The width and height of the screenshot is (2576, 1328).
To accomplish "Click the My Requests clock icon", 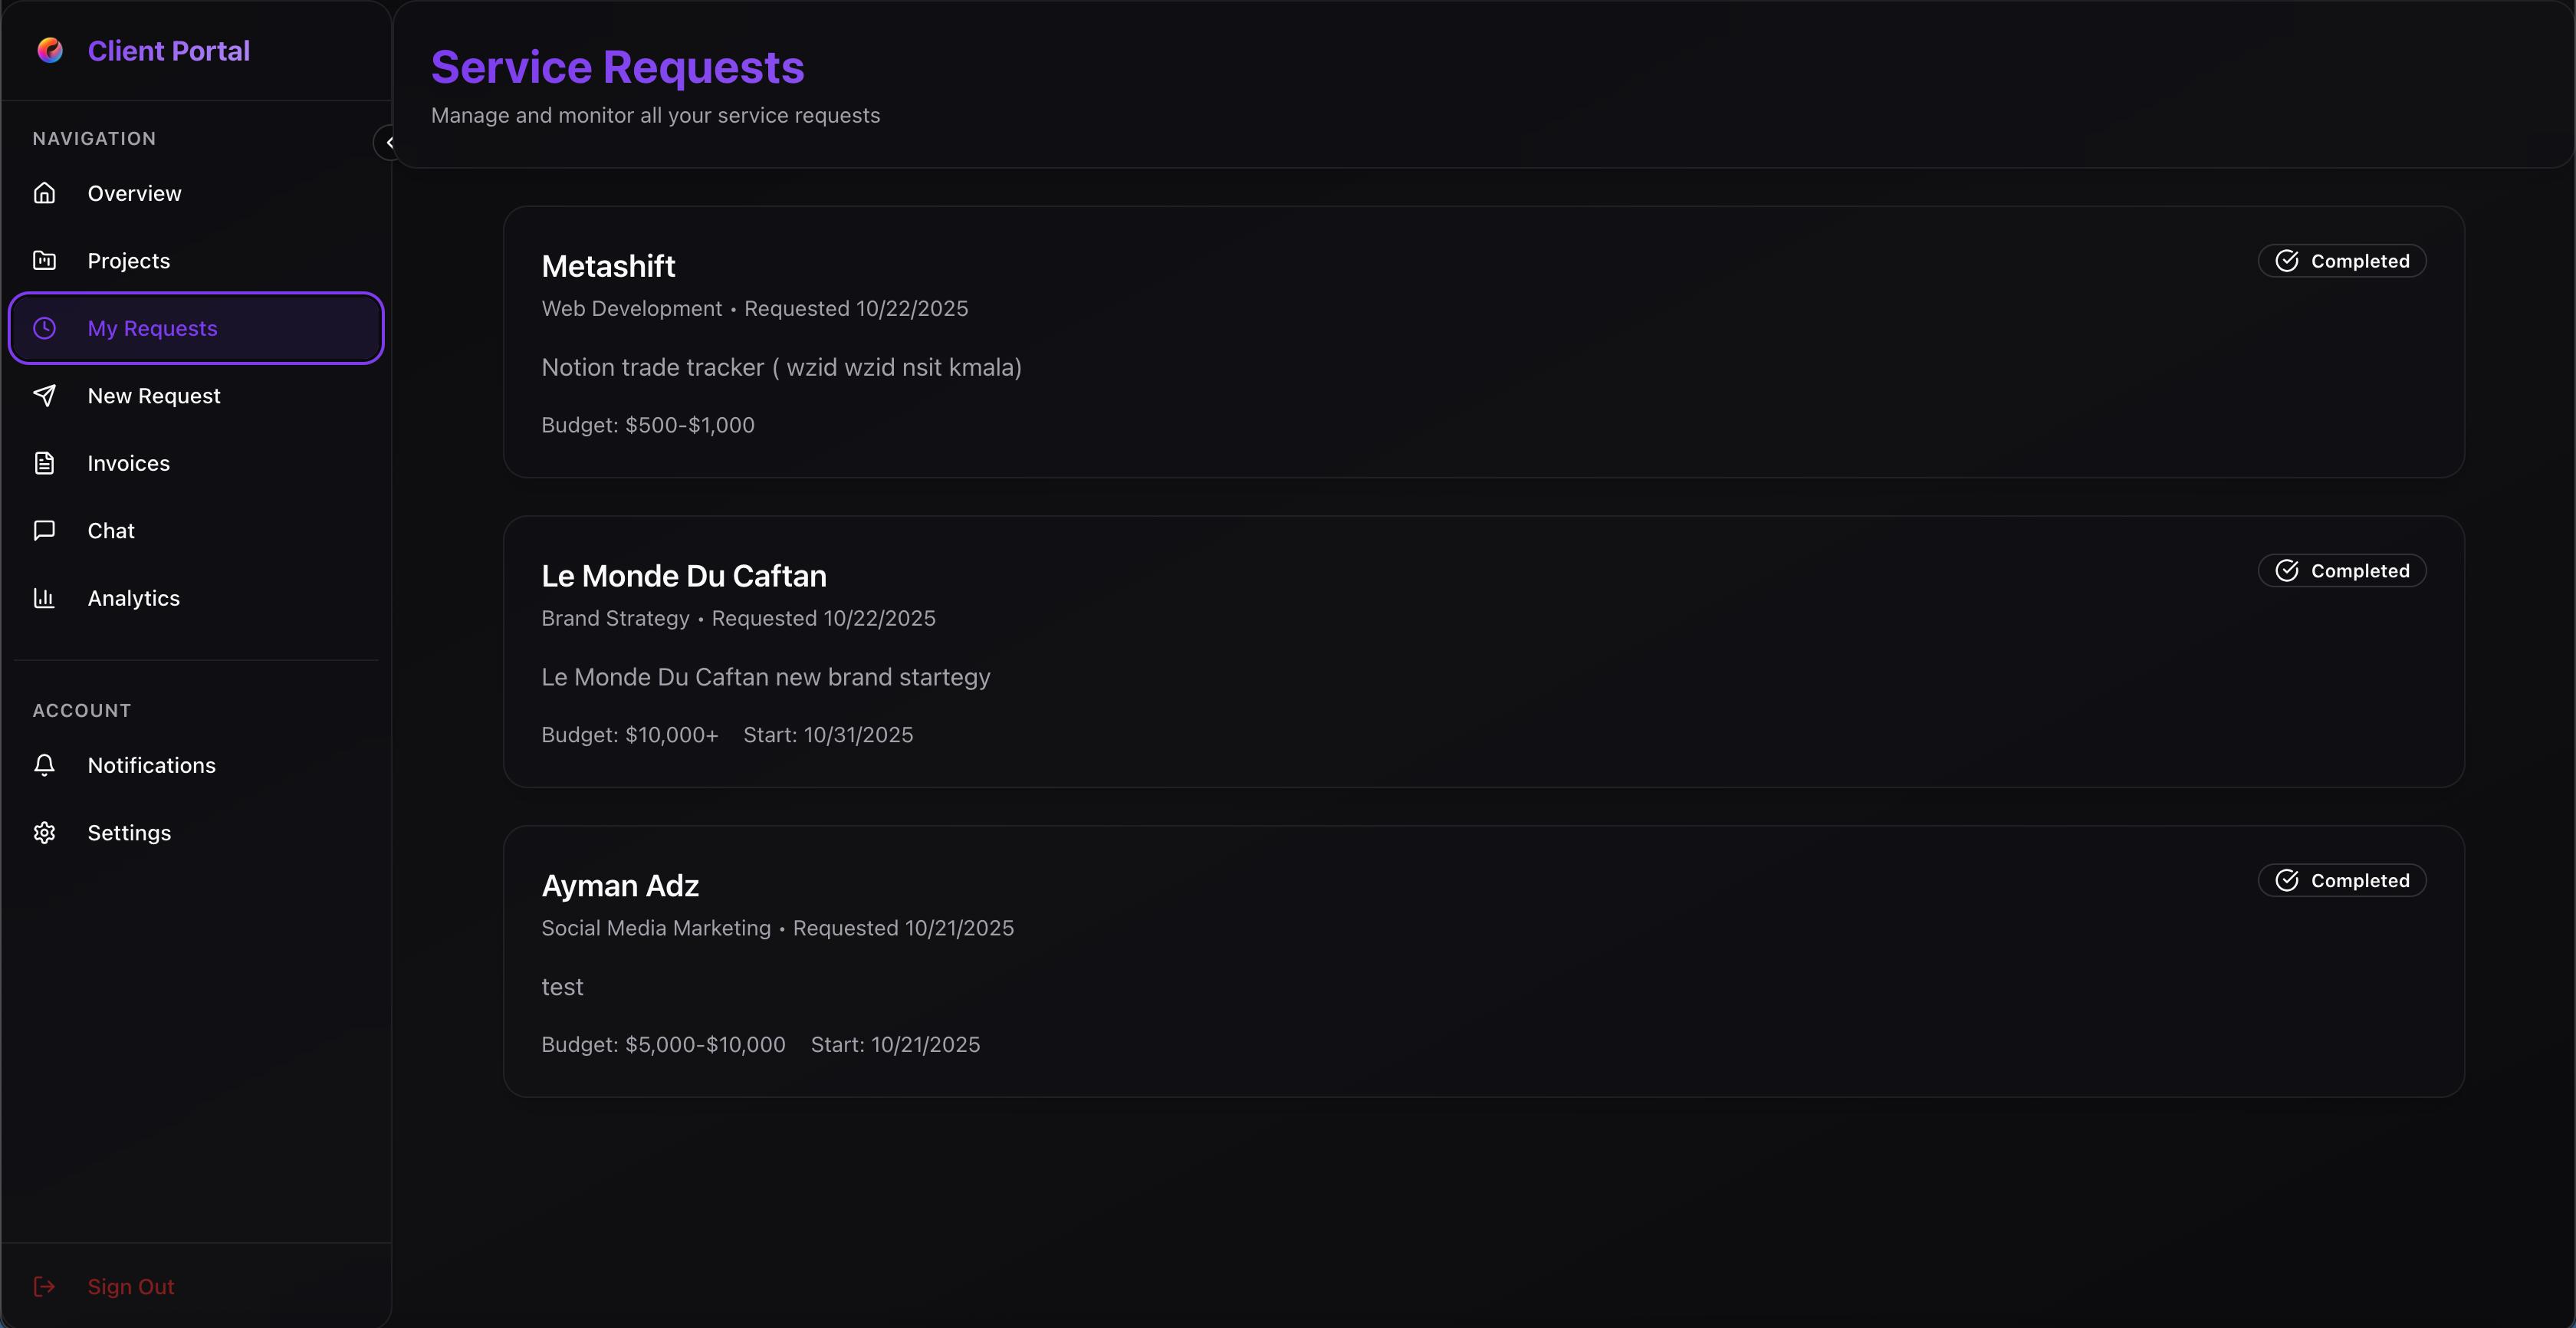I will pyautogui.click(x=45, y=328).
